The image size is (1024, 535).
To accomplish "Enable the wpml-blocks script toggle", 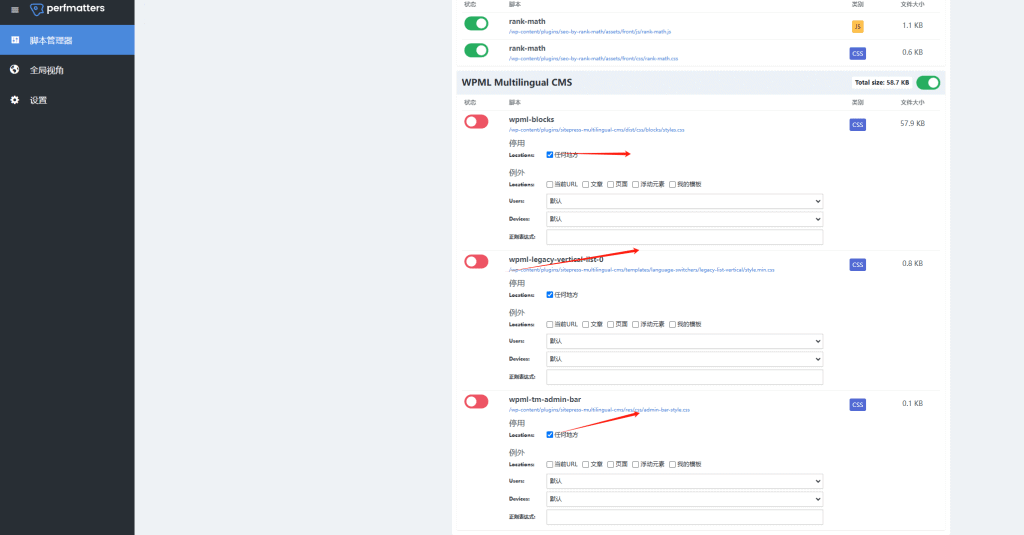I will click(476, 122).
